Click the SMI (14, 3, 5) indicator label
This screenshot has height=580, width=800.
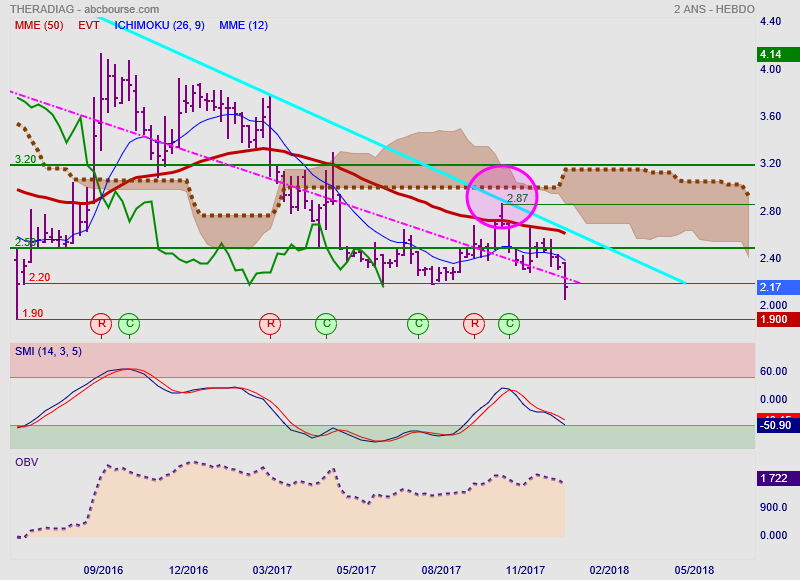tap(48, 351)
